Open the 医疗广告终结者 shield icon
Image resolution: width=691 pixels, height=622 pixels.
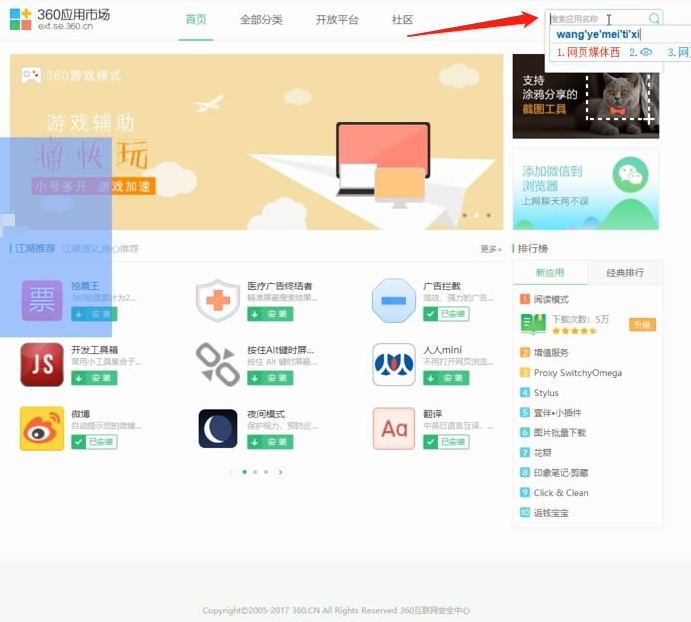218,300
